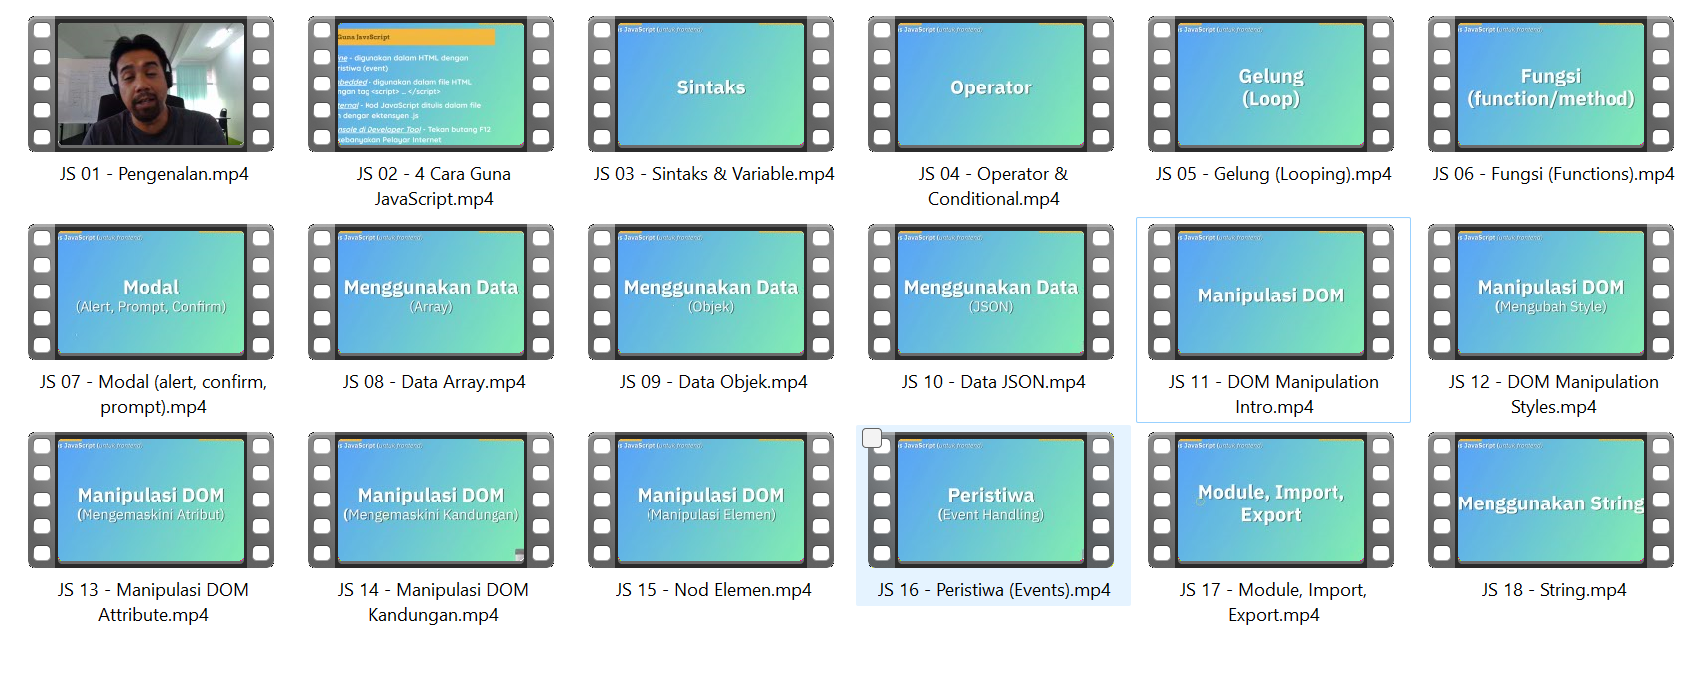Select the JS 02 4 Cara Guna JavaScript thumbnail
The height and width of the screenshot is (677, 1698).
coord(431,84)
